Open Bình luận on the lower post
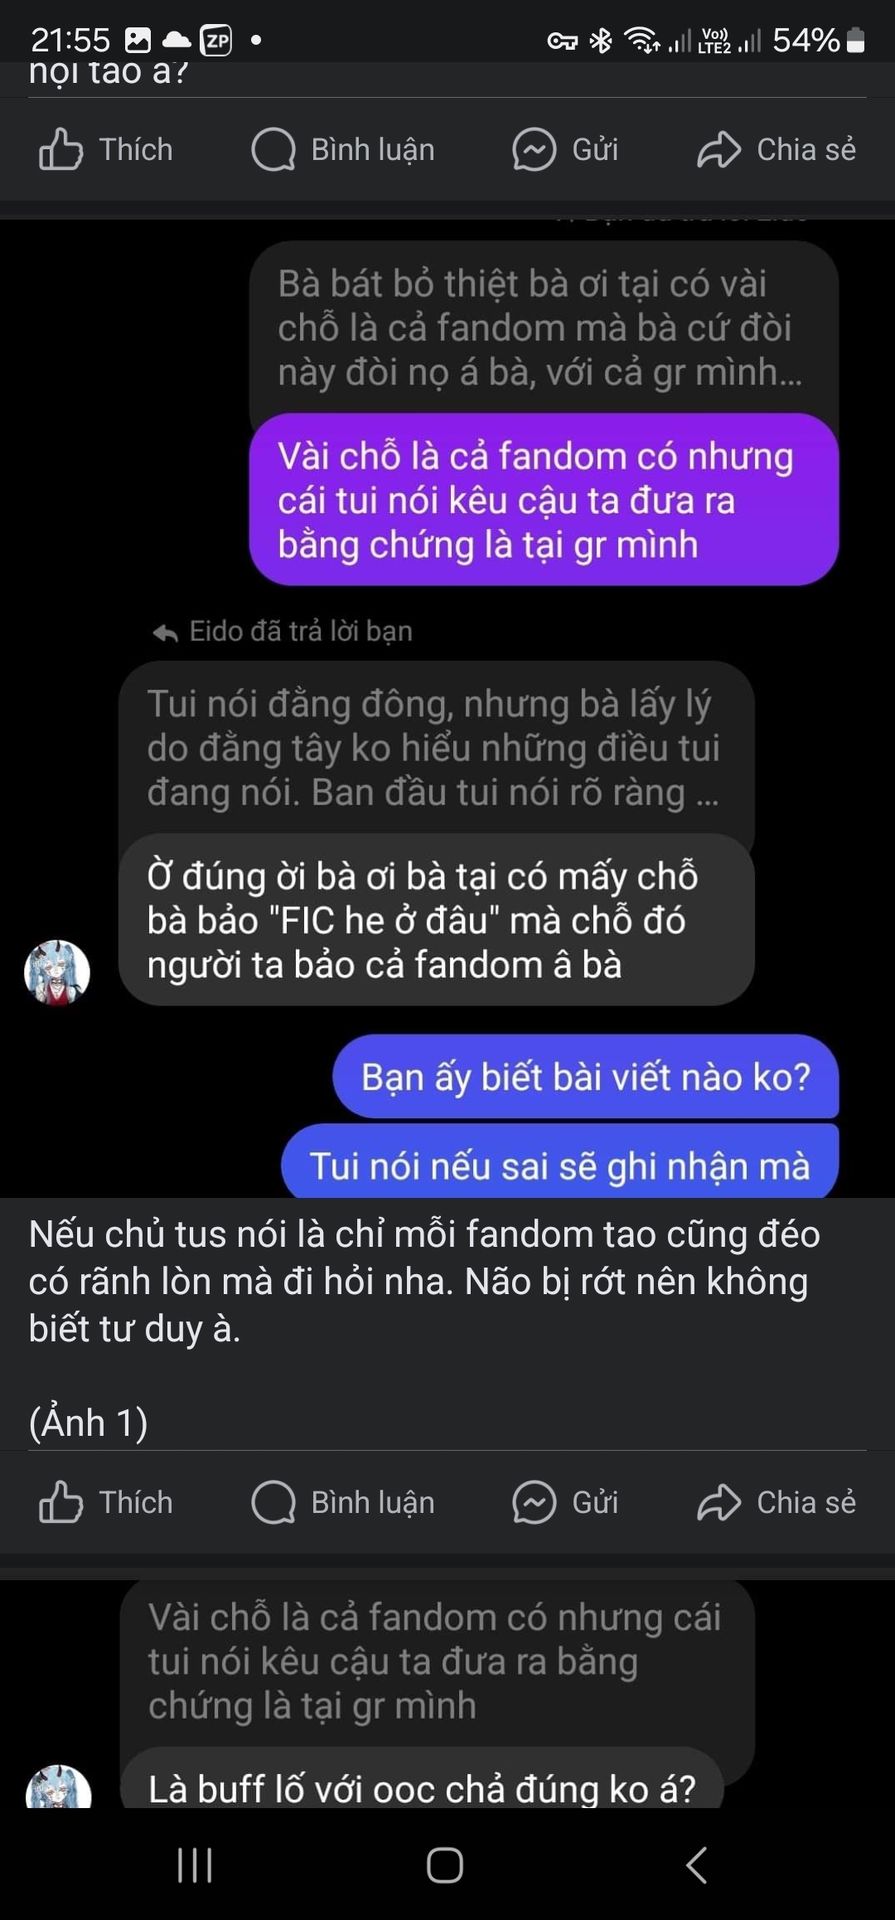895x1920 pixels. [x=343, y=1502]
